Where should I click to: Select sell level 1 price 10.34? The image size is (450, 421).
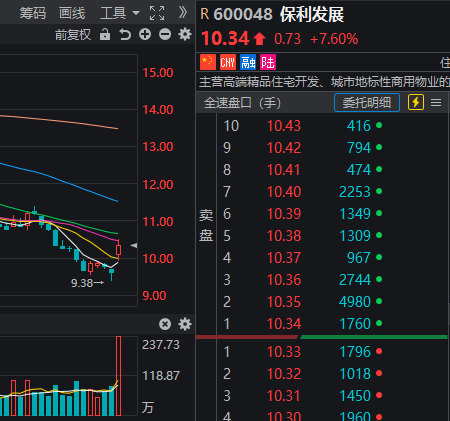284,324
